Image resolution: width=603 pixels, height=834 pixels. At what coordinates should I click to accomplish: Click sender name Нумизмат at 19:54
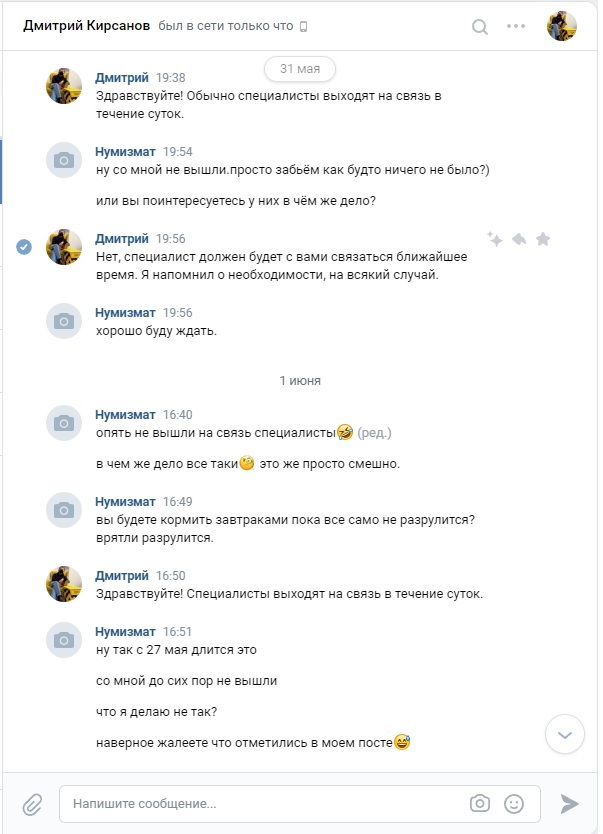point(125,152)
